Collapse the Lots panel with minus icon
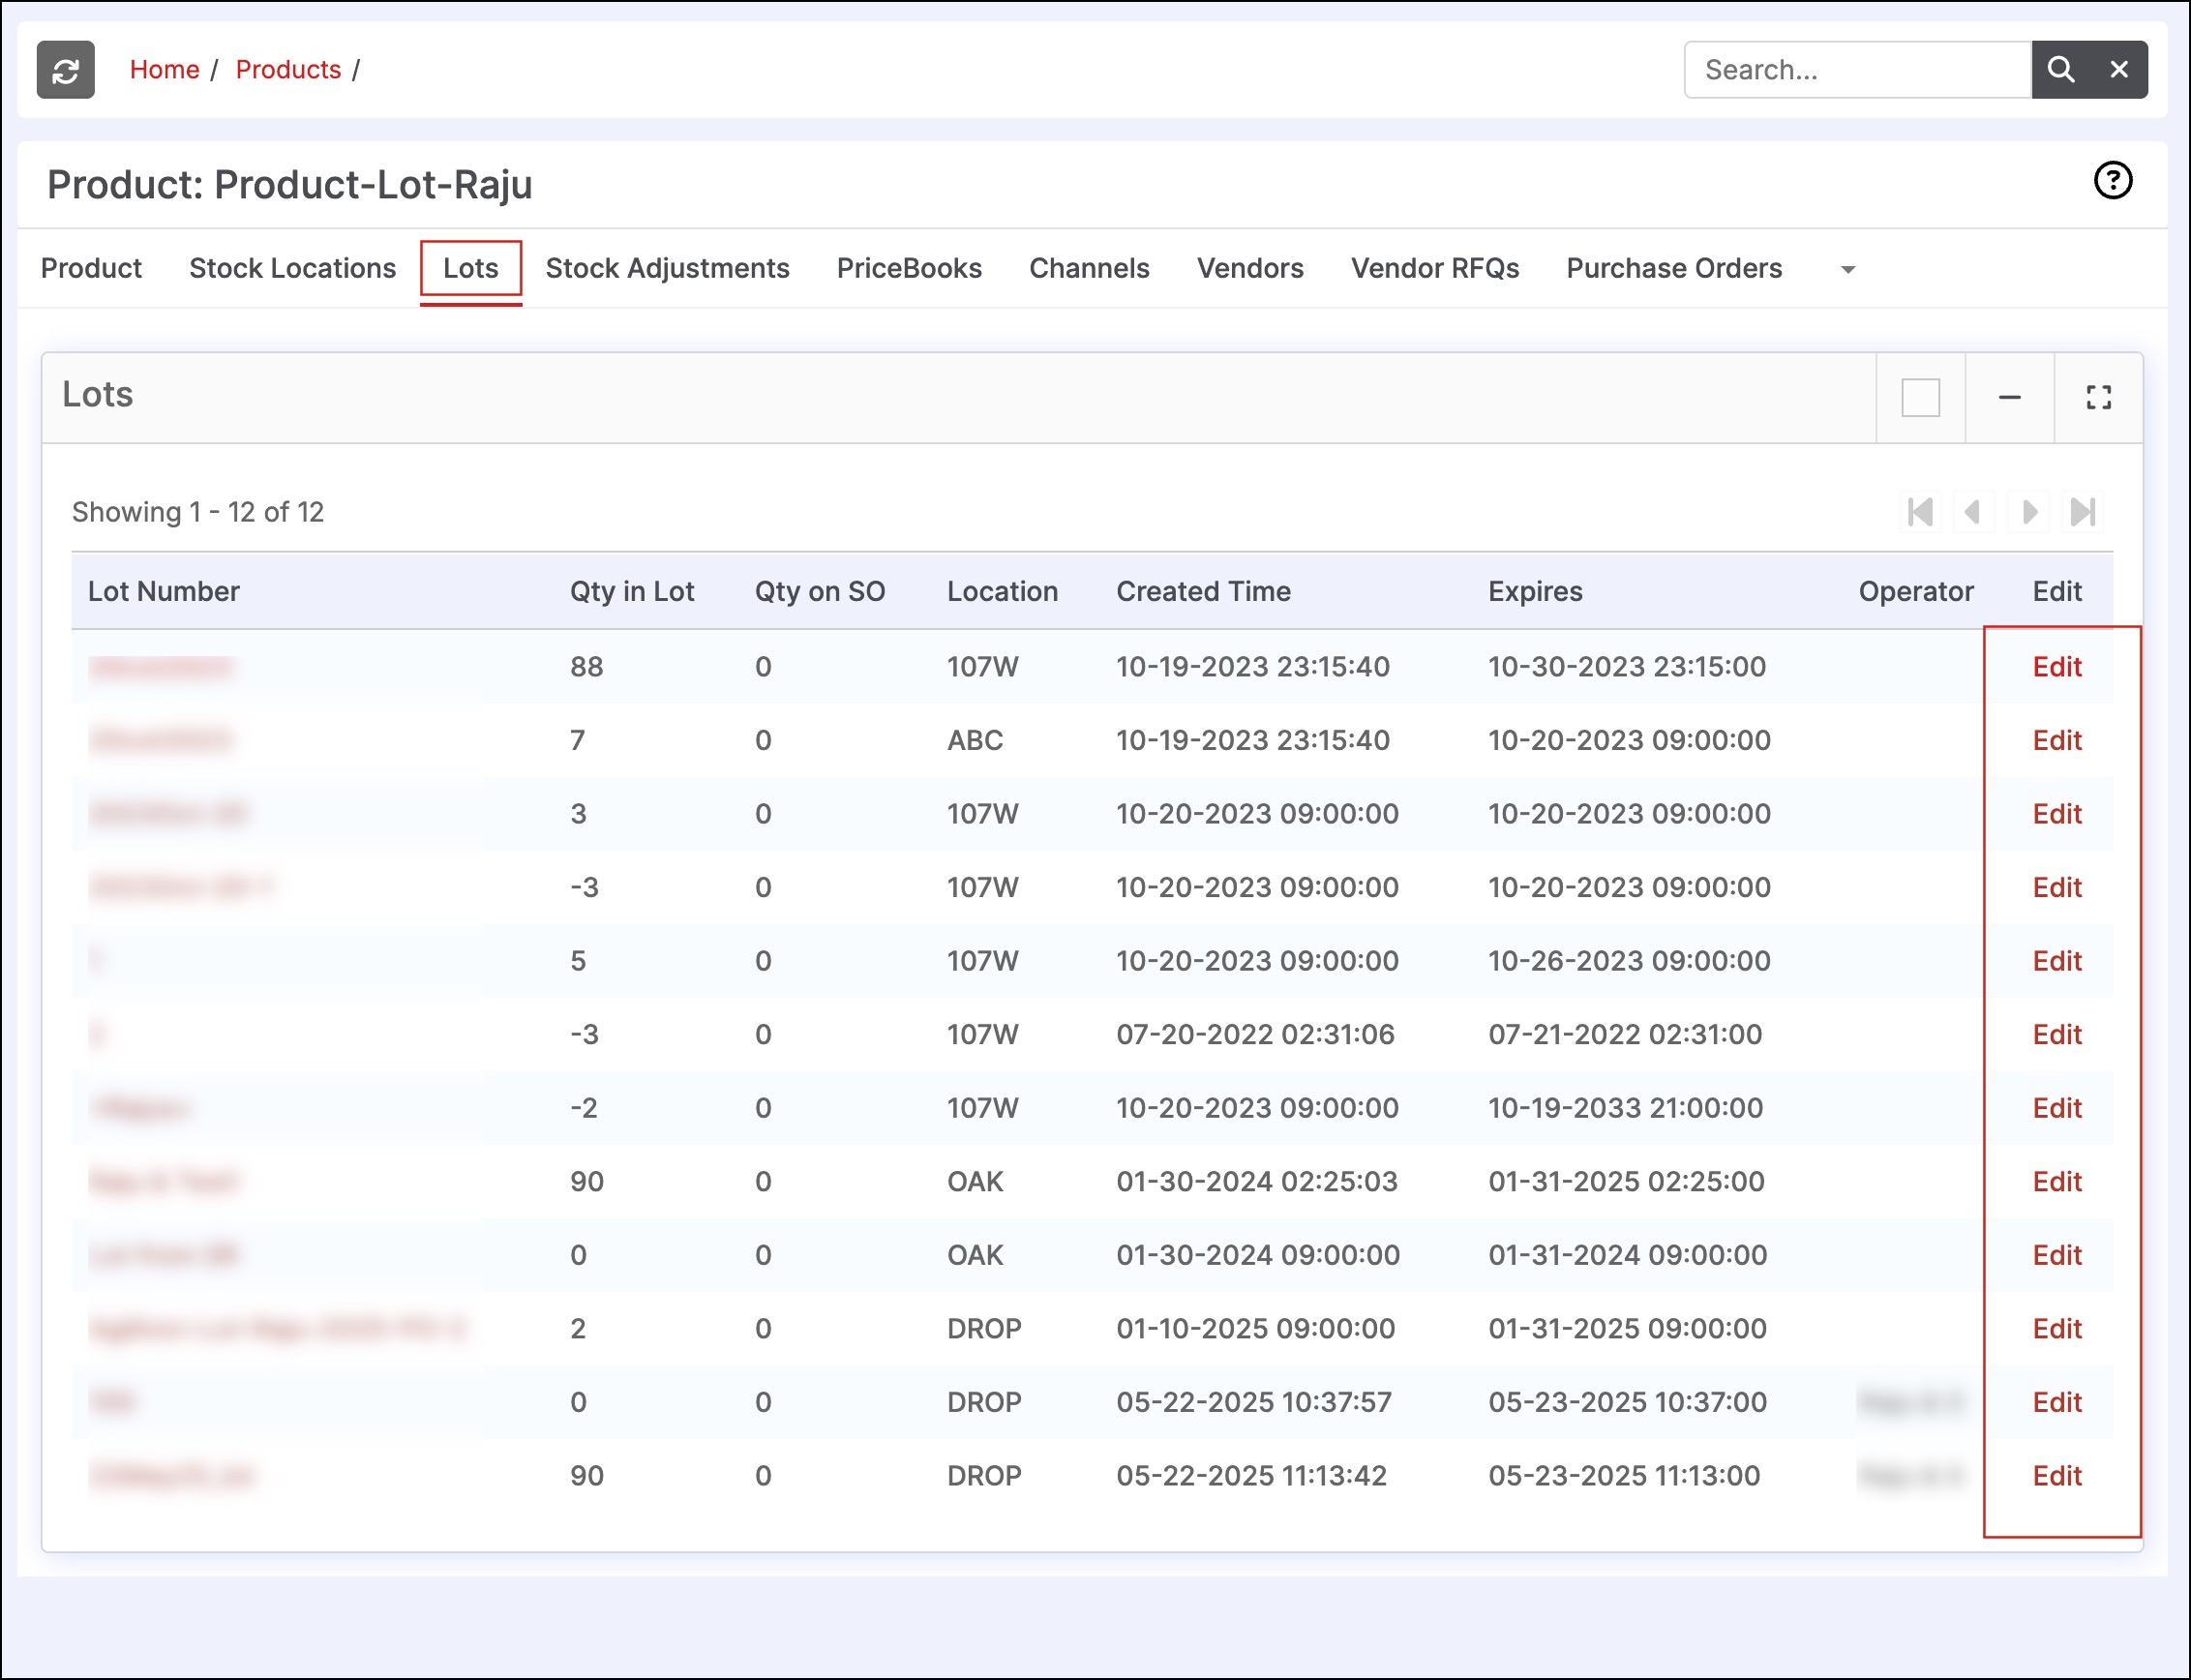This screenshot has width=2191, height=1680. tap(2010, 397)
